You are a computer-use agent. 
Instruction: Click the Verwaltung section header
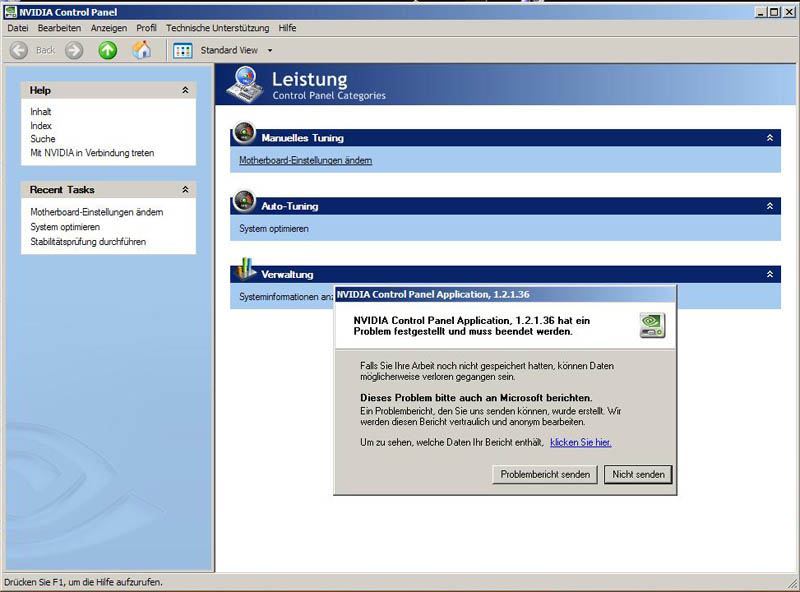(505, 275)
